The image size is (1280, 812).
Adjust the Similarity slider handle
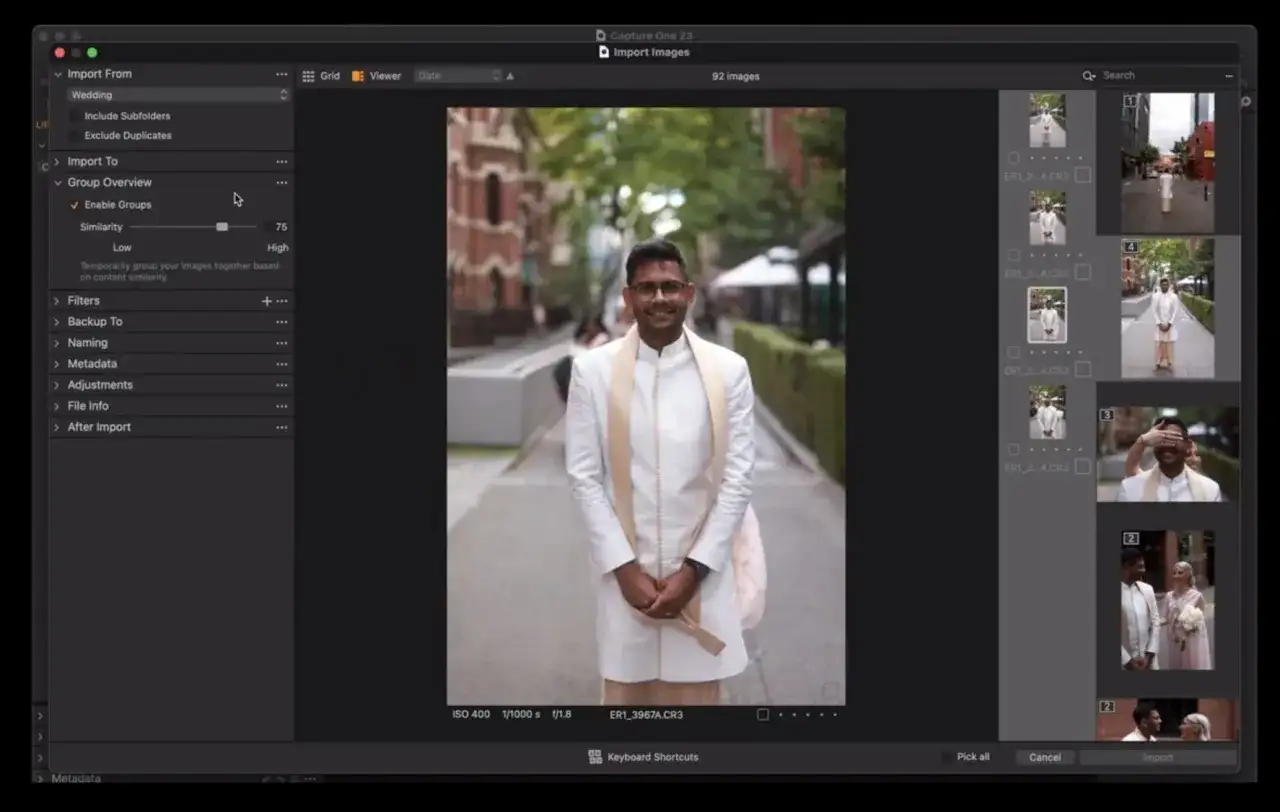pyautogui.click(x=222, y=227)
